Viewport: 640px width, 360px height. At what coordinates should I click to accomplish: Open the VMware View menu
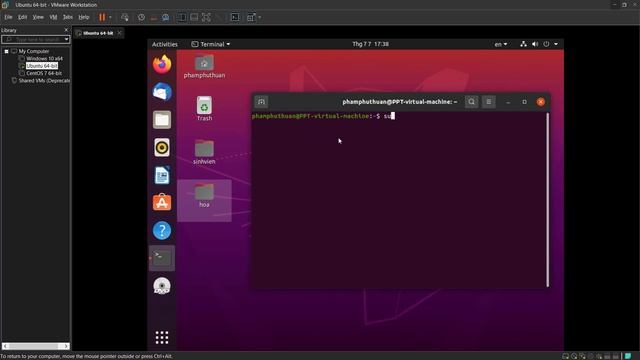pos(38,17)
